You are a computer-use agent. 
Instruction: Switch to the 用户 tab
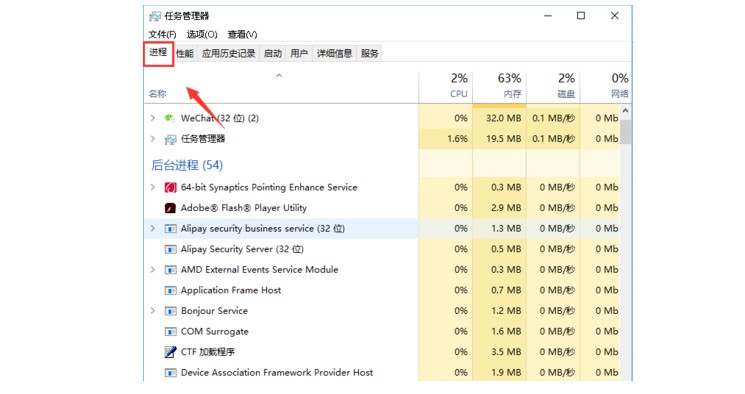pyautogui.click(x=299, y=54)
